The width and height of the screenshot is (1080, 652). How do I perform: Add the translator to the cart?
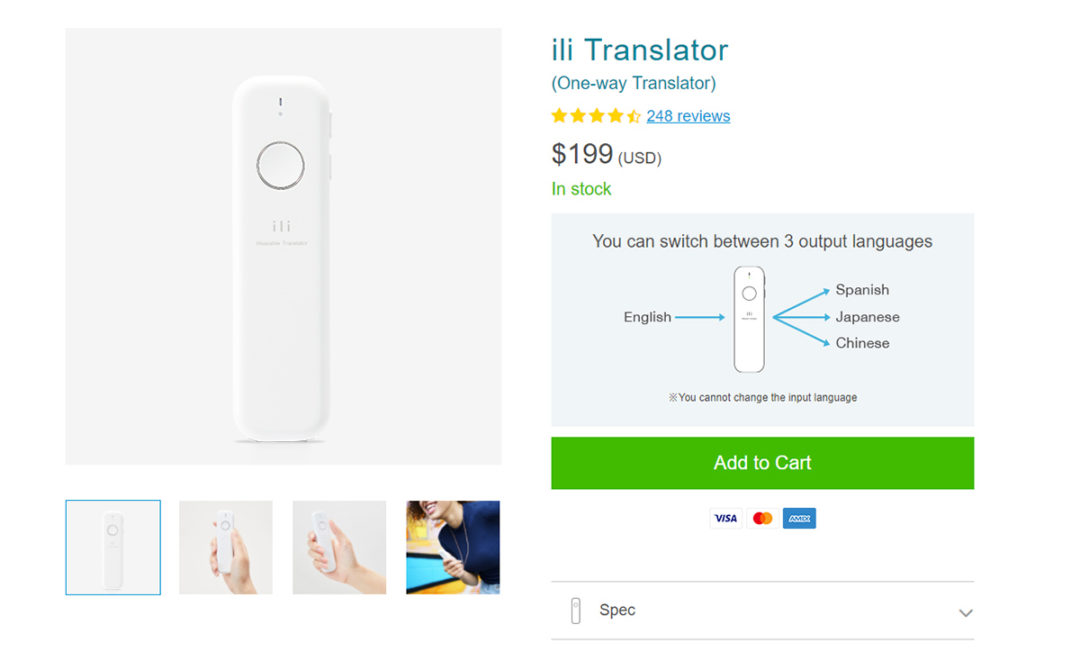(x=762, y=462)
